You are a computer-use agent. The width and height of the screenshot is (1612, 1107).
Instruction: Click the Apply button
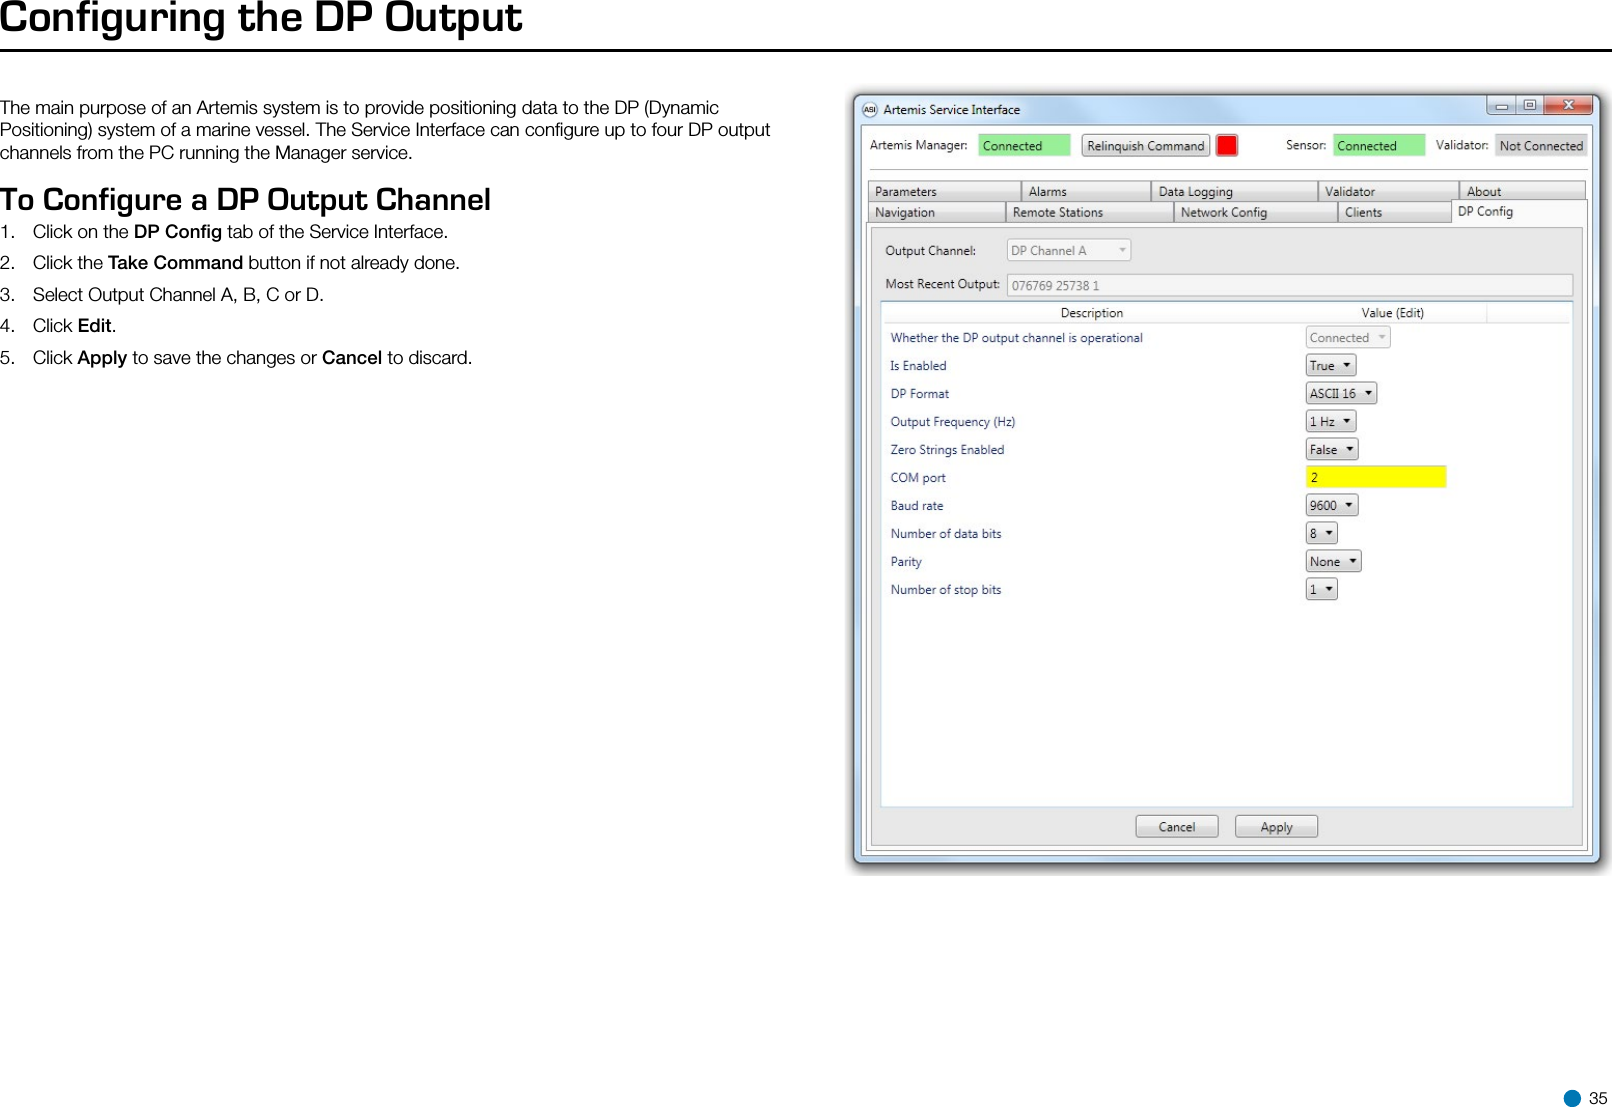pyautogui.click(x=1276, y=827)
